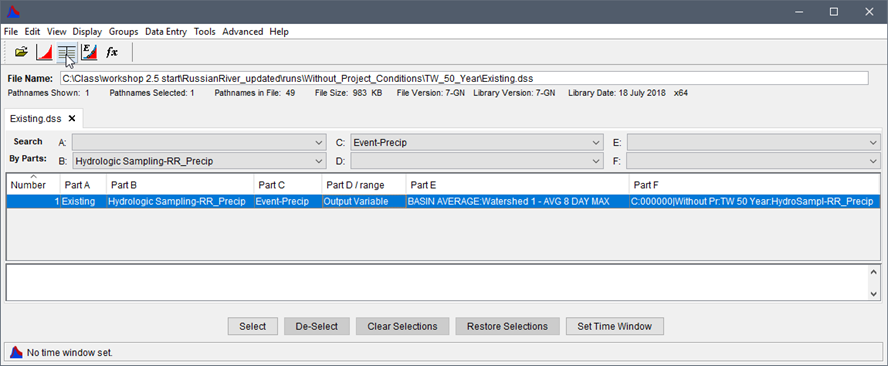
Task: Click the Plot toolbar icon
Action: coord(44,52)
